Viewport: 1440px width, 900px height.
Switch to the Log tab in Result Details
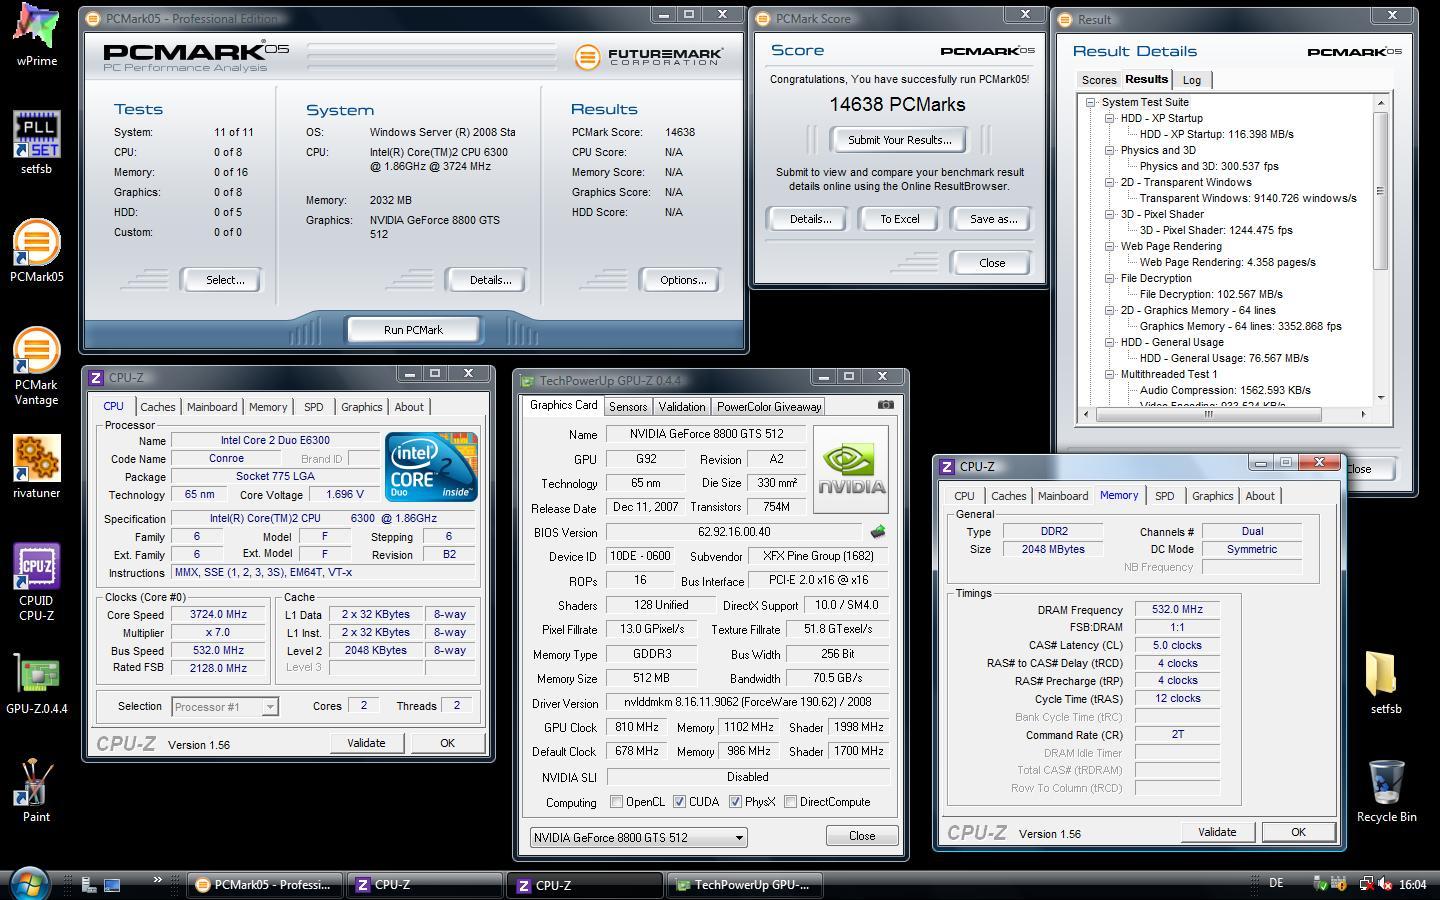pyautogui.click(x=1191, y=80)
